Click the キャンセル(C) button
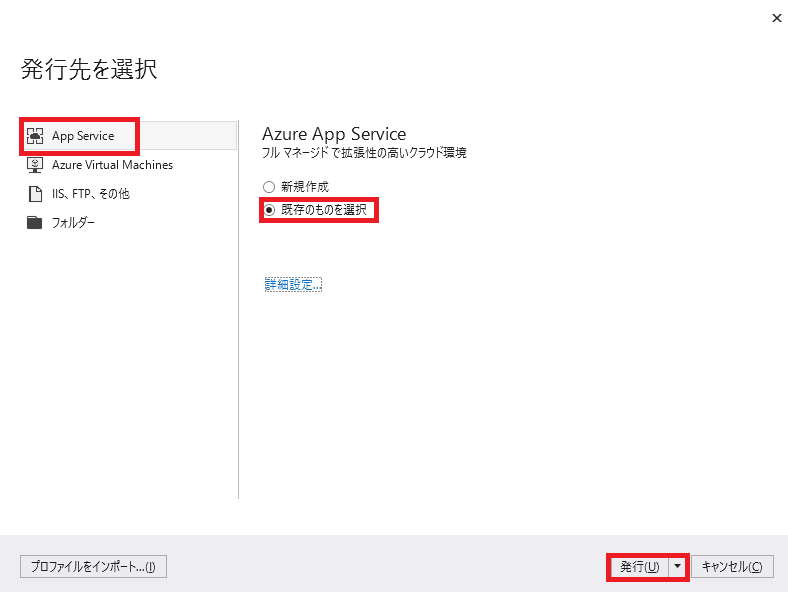Screen dimensions: 788x592 click(732, 567)
